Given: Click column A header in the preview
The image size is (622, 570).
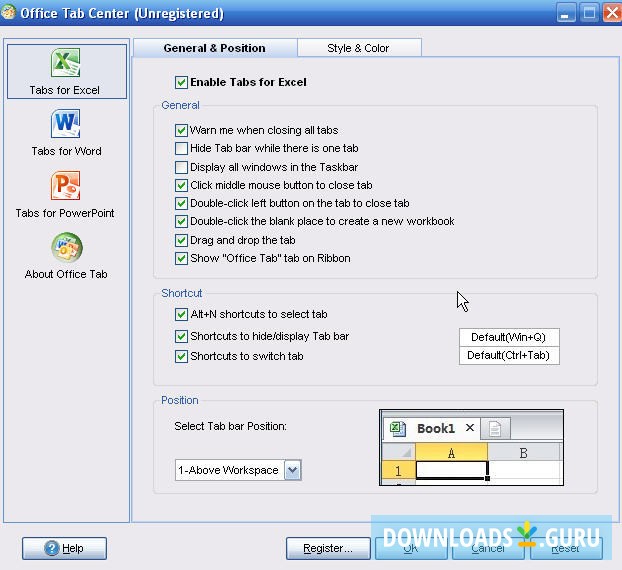Looking at the screenshot, I should 451,453.
